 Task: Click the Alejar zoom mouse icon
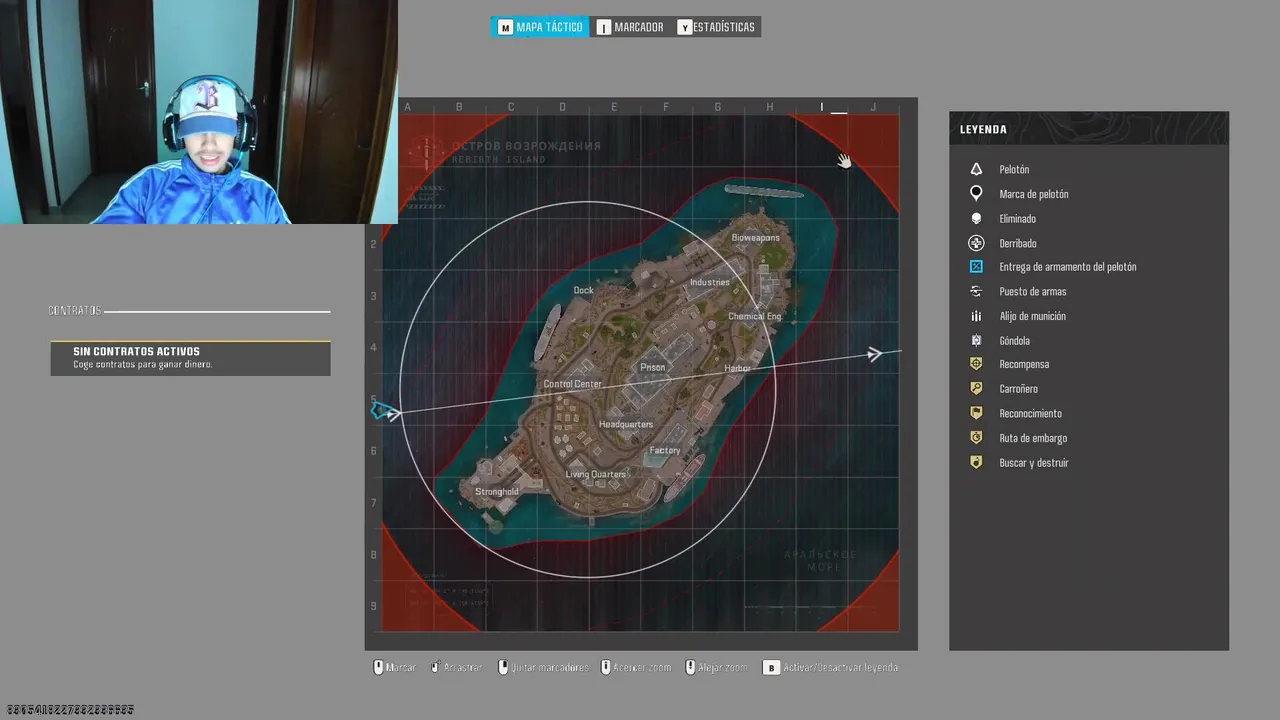[690, 667]
